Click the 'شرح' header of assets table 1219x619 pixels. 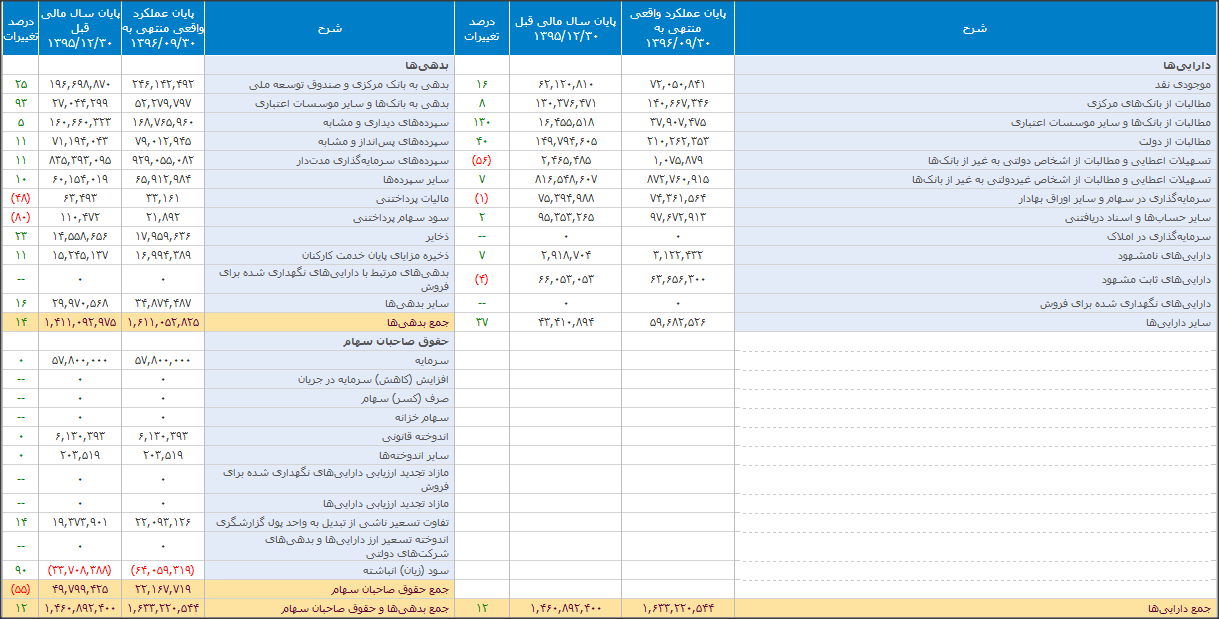(976, 28)
